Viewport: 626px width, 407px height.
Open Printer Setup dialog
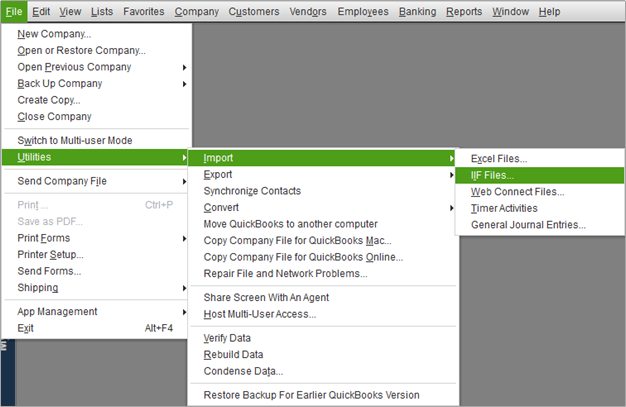[95, 255]
